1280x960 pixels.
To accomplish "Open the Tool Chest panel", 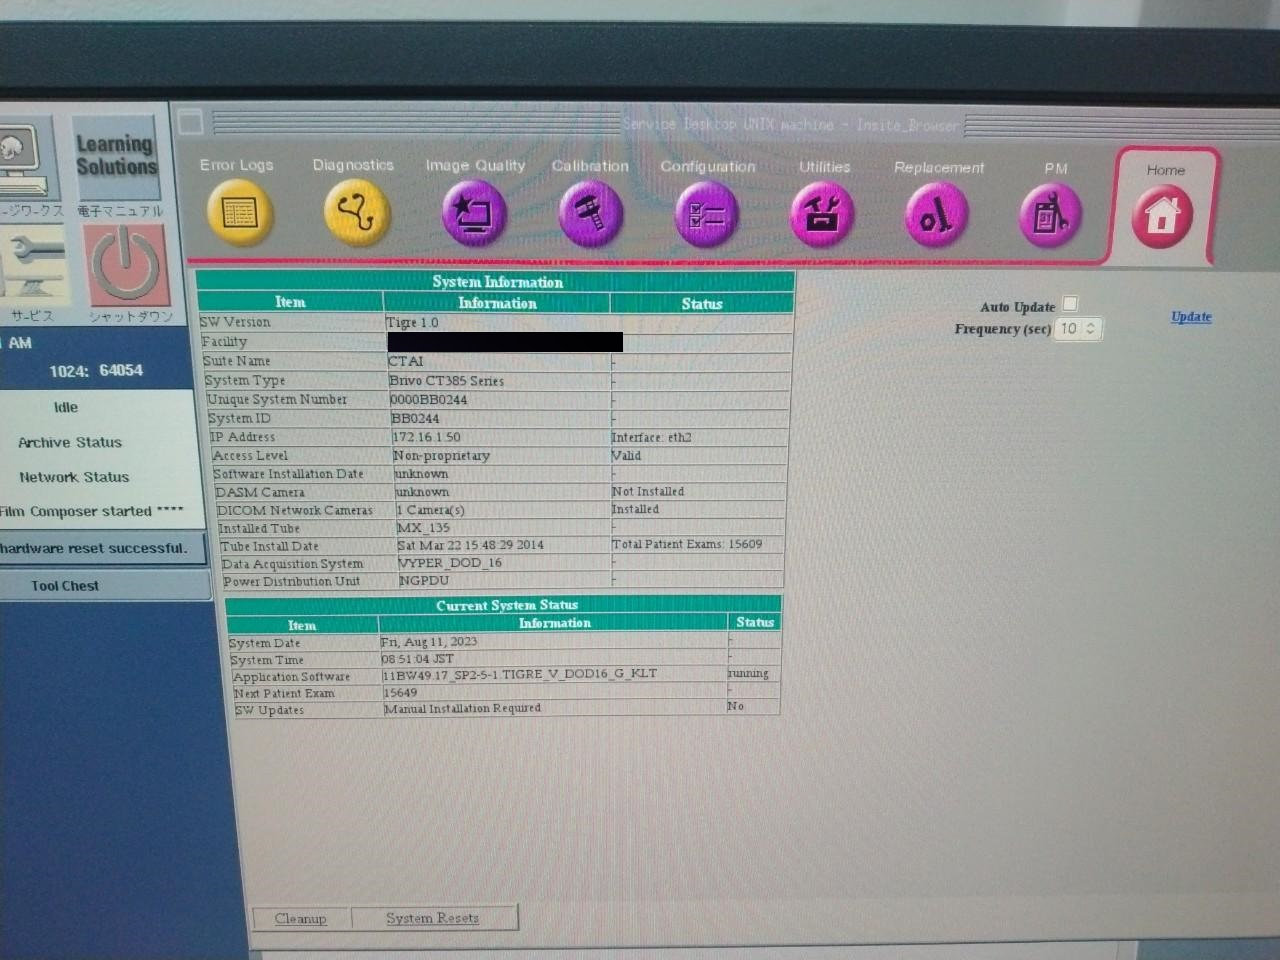I will (x=65, y=586).
